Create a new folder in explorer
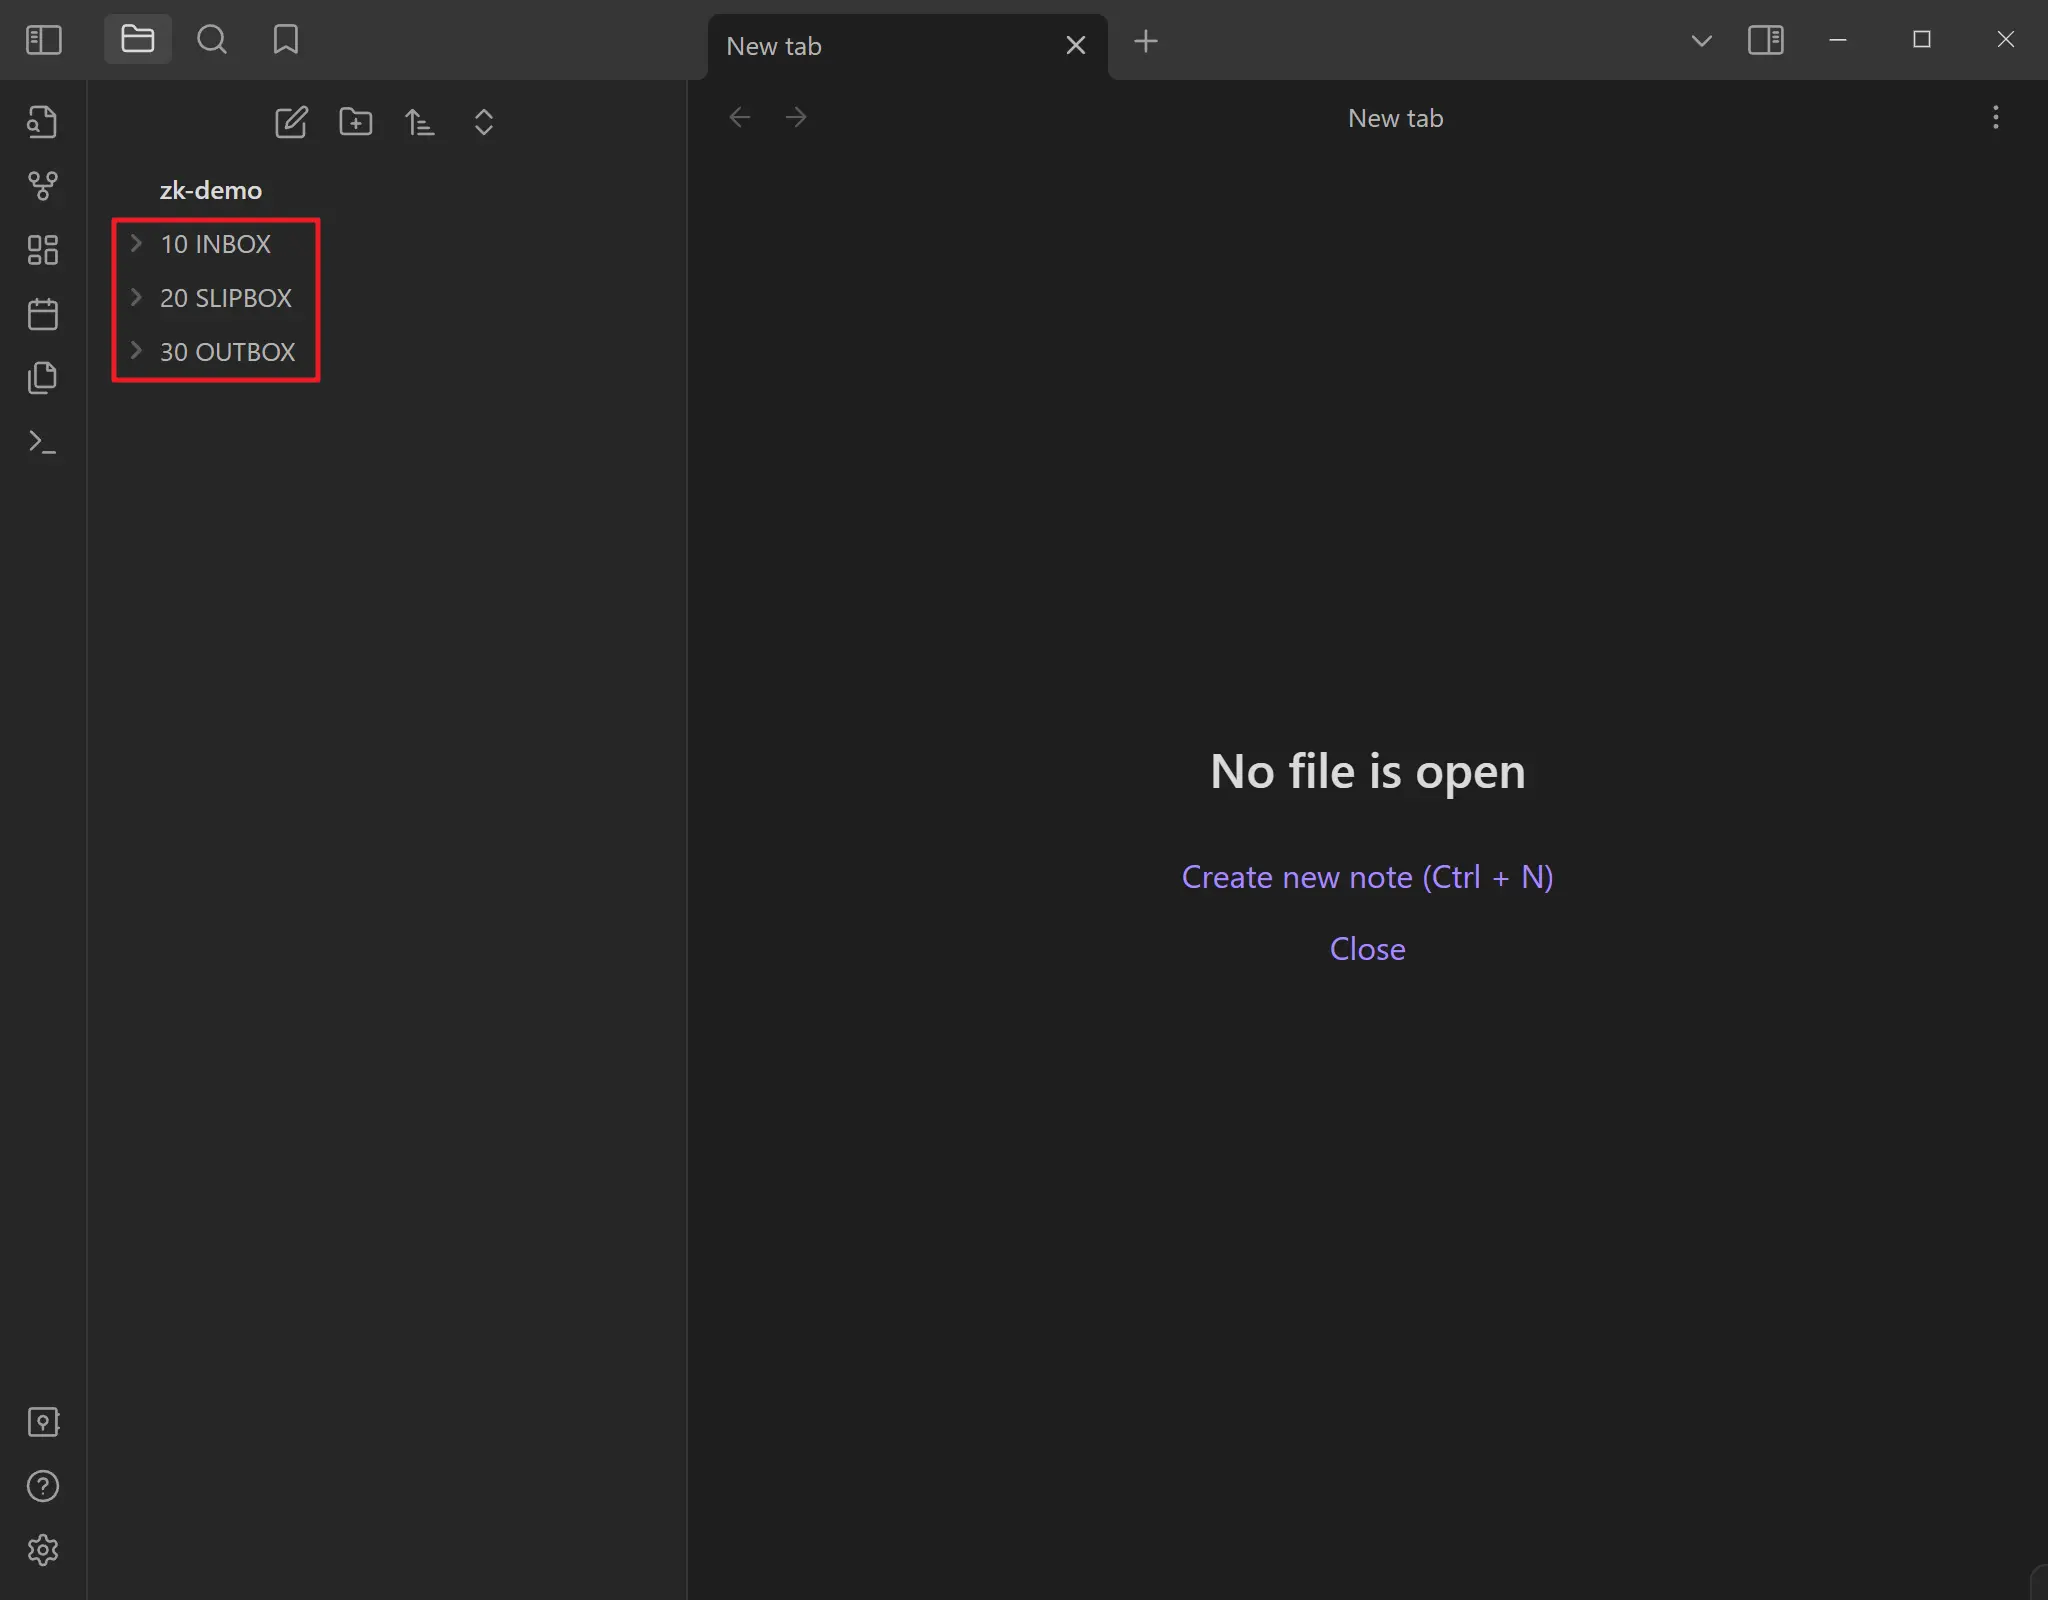The width and height of the screenshot is (2048, 1600). click(x=355, y=122)
